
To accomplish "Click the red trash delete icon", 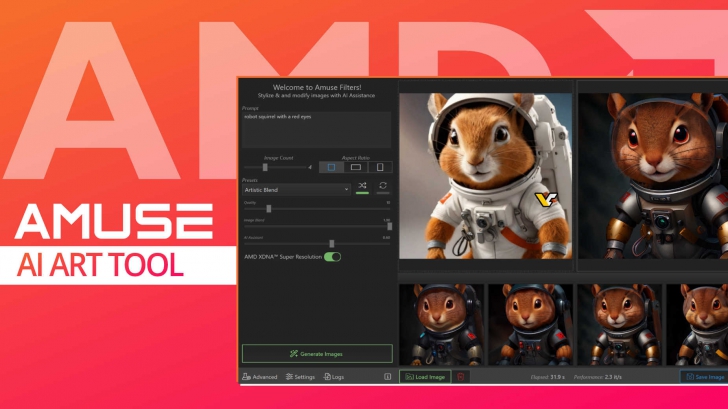I will click(461, 377).
